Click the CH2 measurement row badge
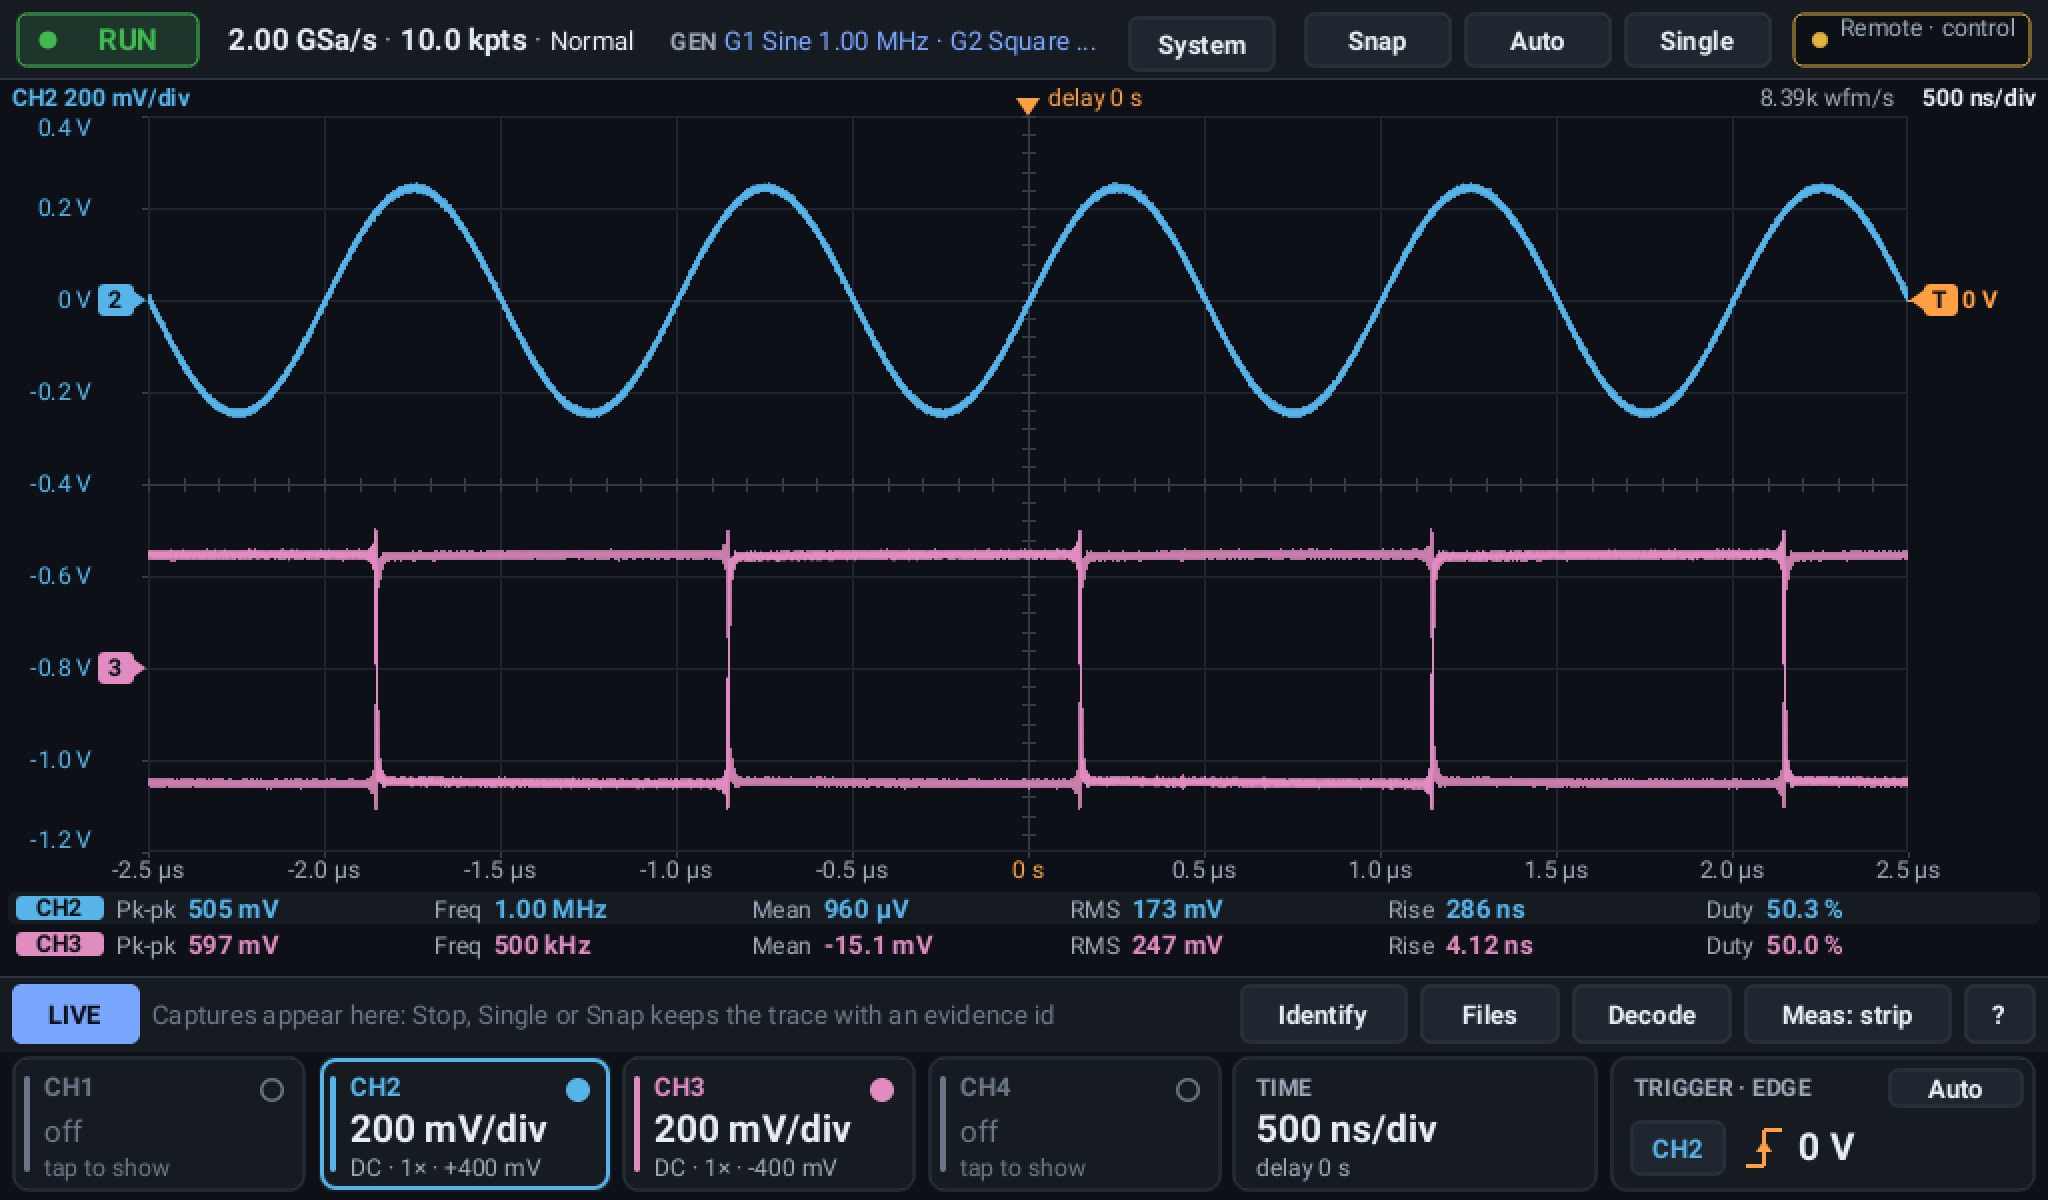 tap(59, 909)
